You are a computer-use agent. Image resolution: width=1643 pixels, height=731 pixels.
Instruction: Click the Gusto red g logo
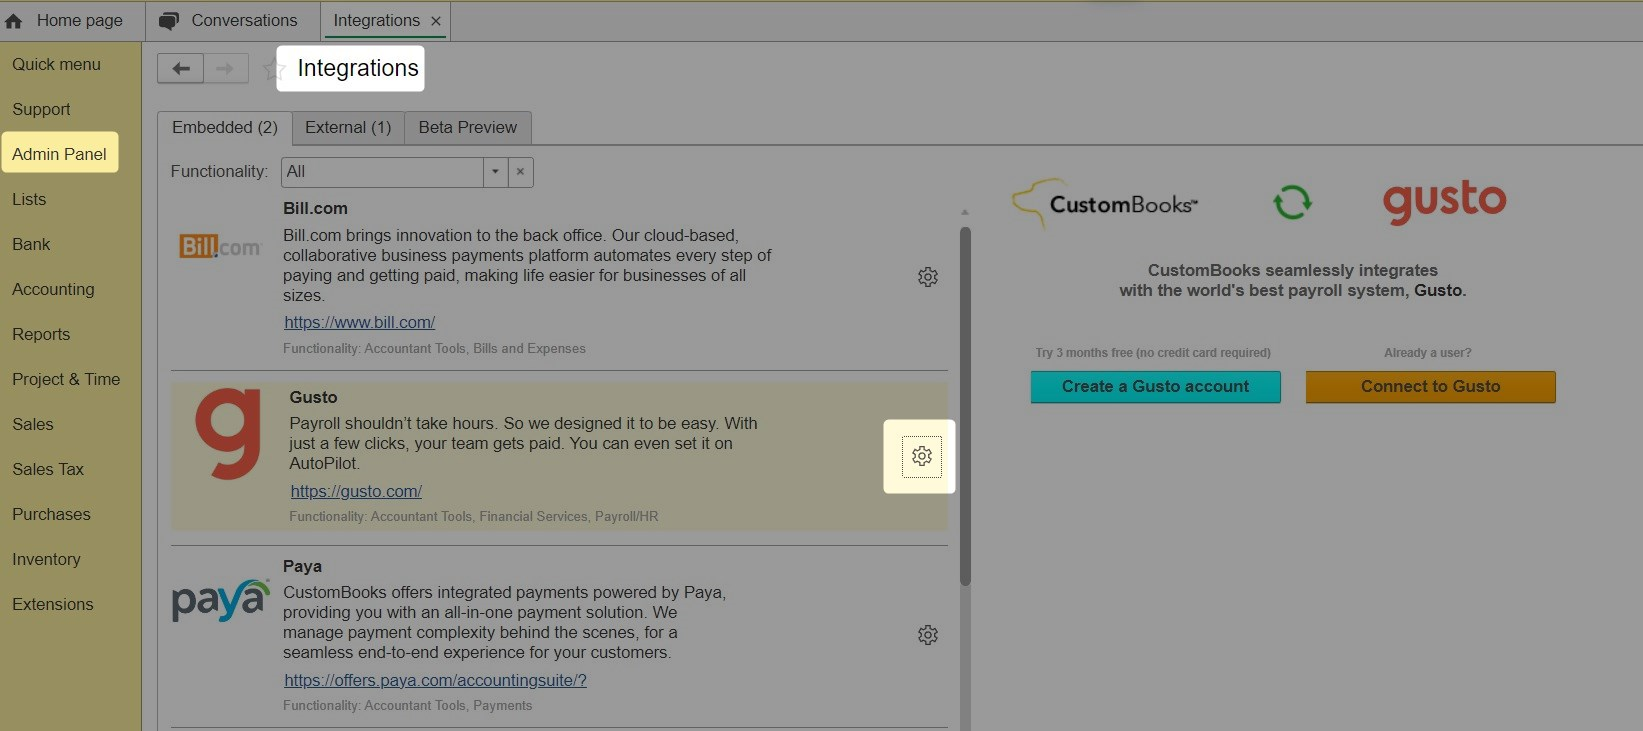(x=228, y=435)
